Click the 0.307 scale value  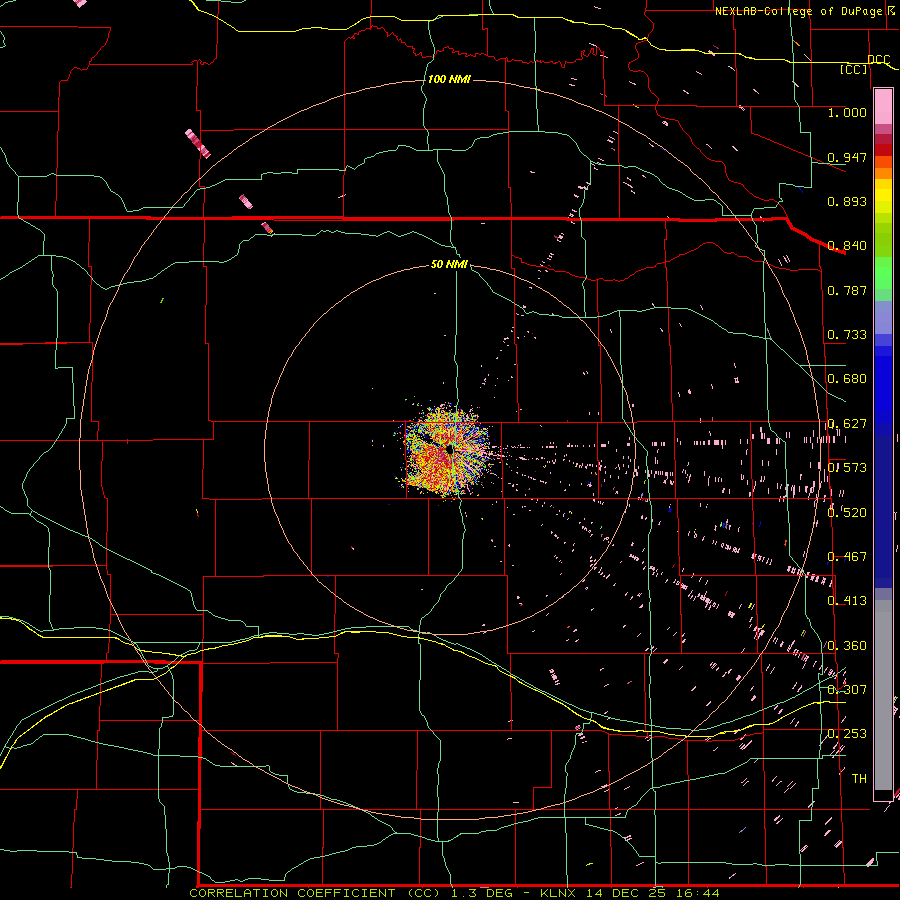coord(847,690)
